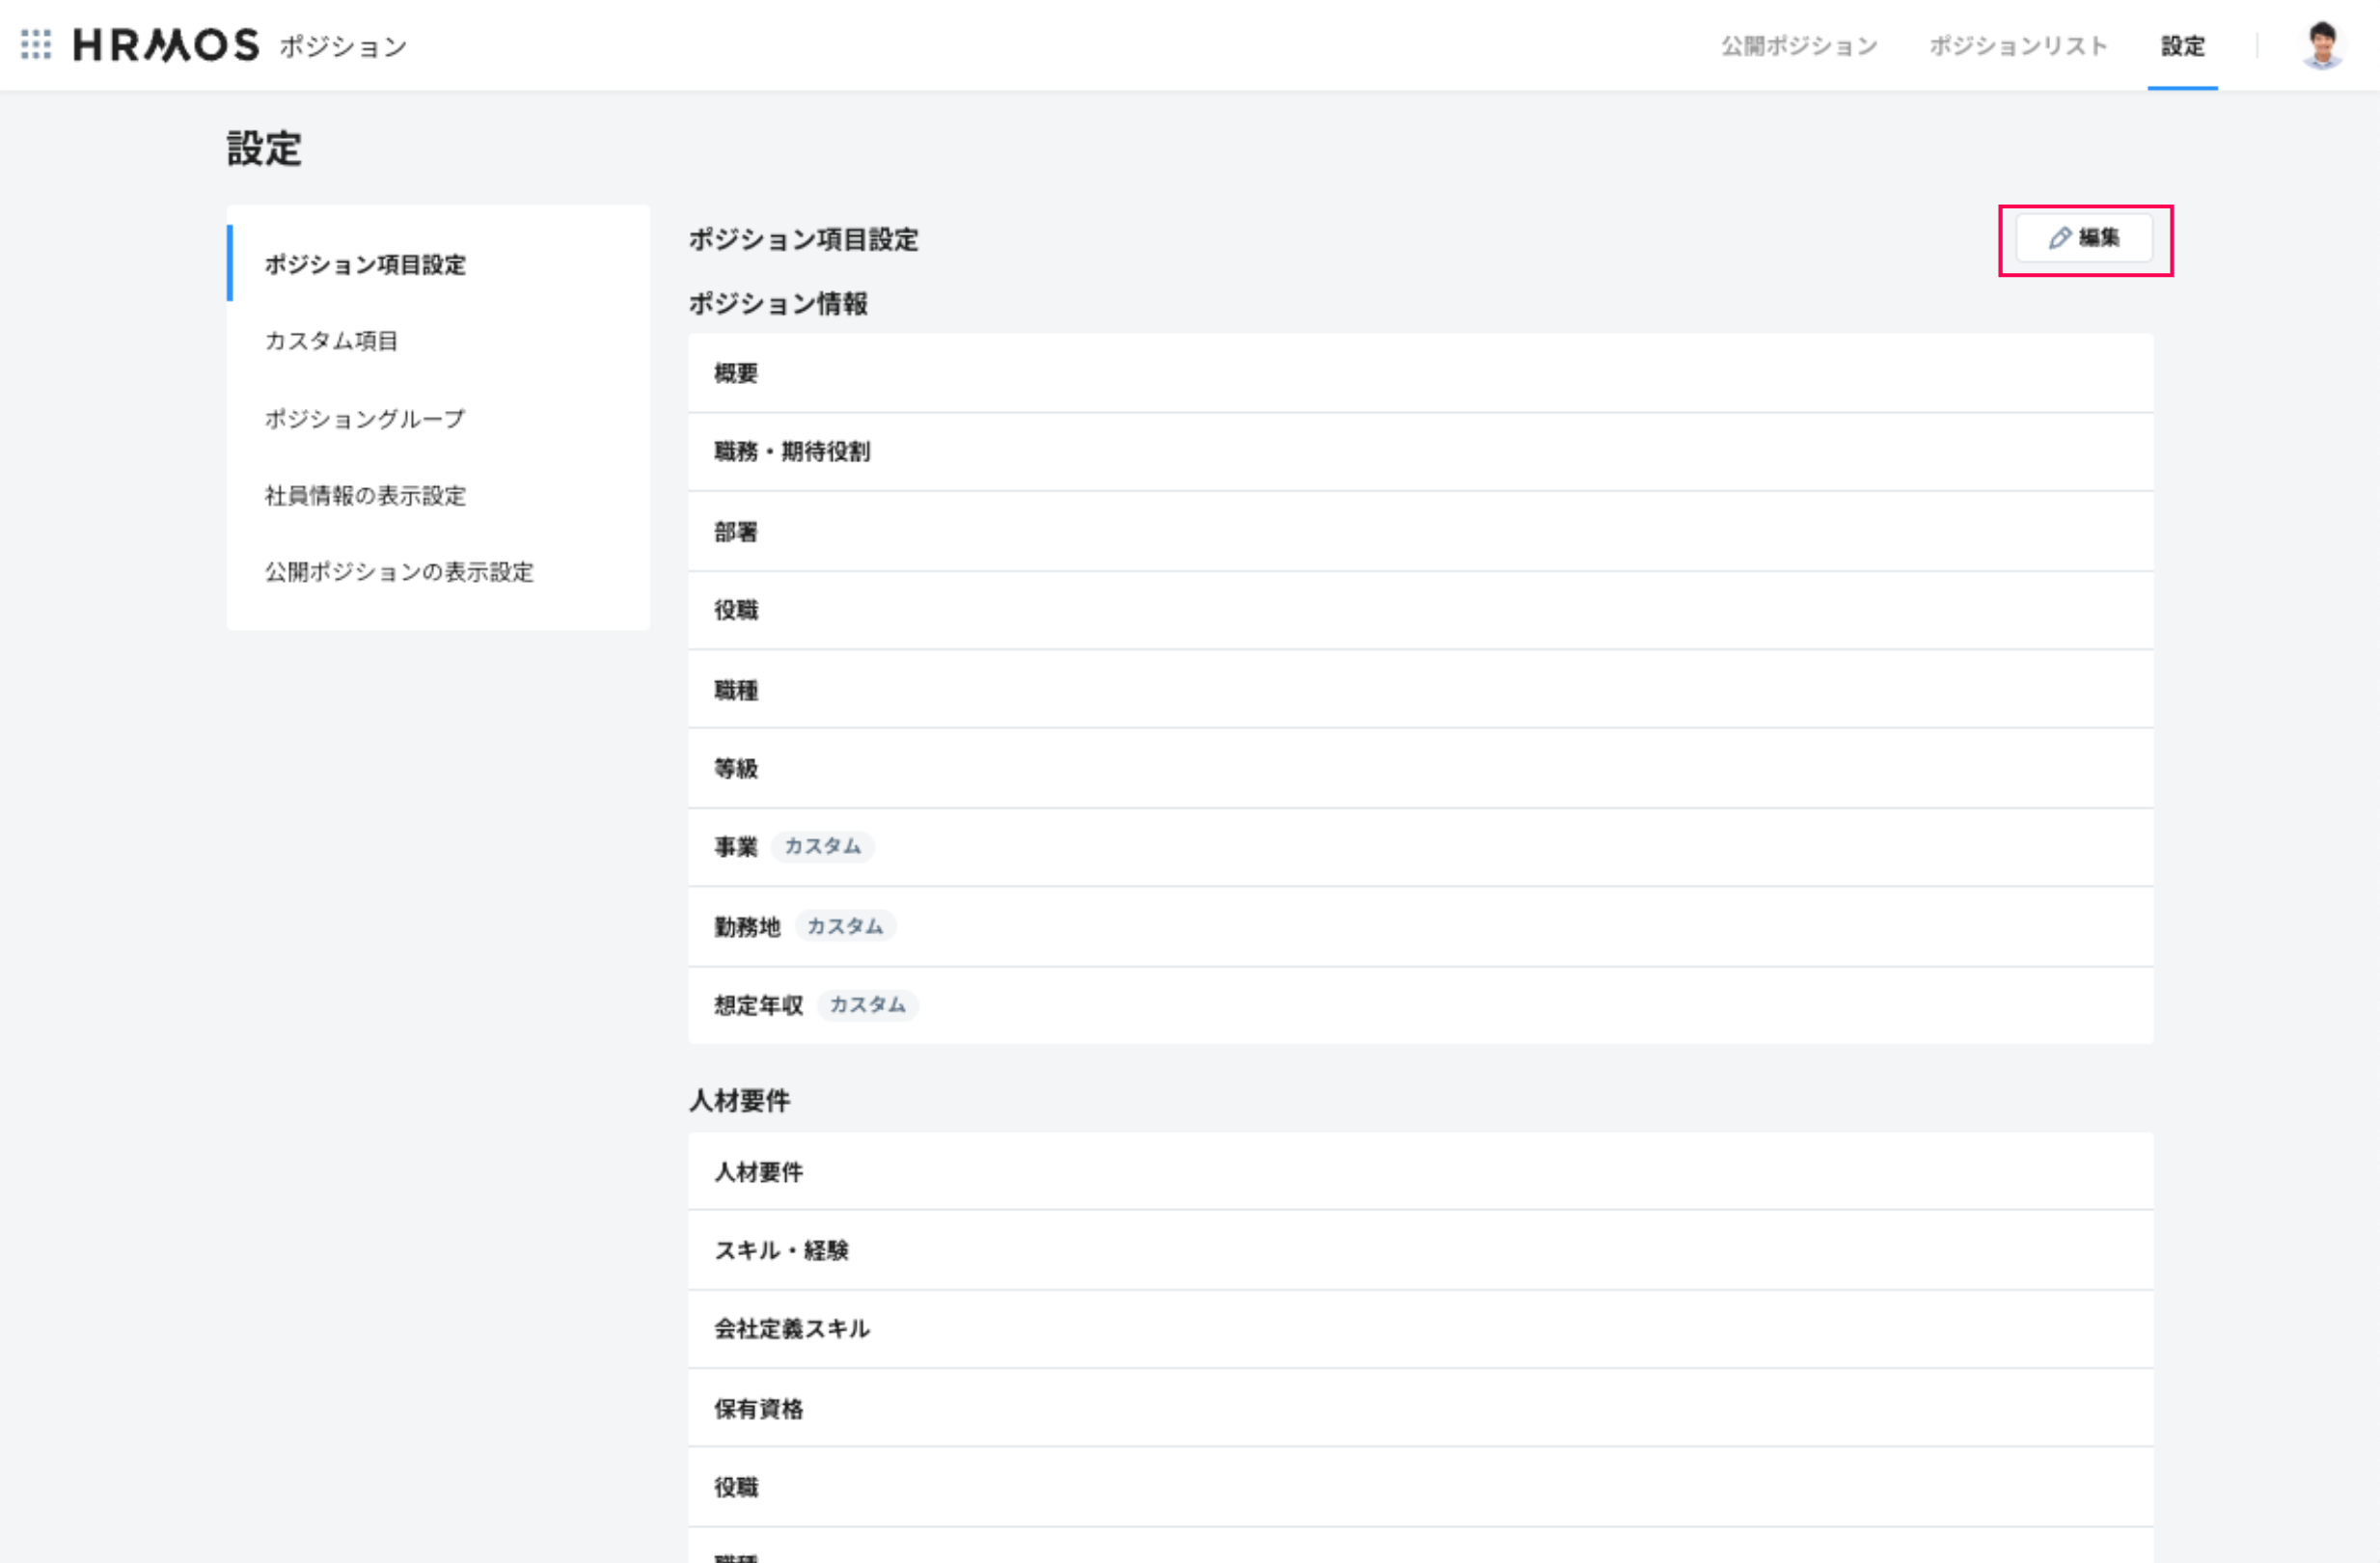2380x1563 pixels.
Task: Click the HRMOS logo
Action: pyautogui.click(x=166, y=45)
